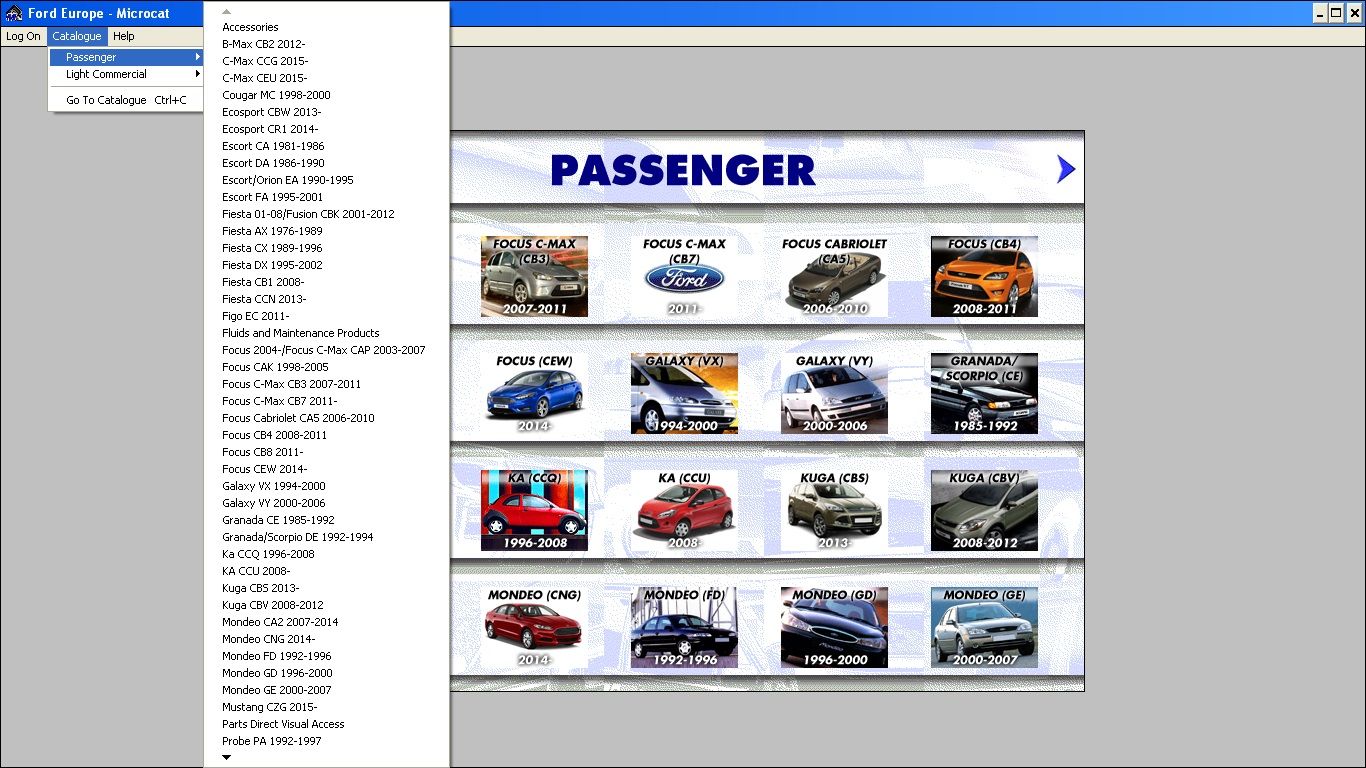Choose the Galaxy (VX) 1994-2000 thumbnail
1366x768 pixels.
coord(684,393)
